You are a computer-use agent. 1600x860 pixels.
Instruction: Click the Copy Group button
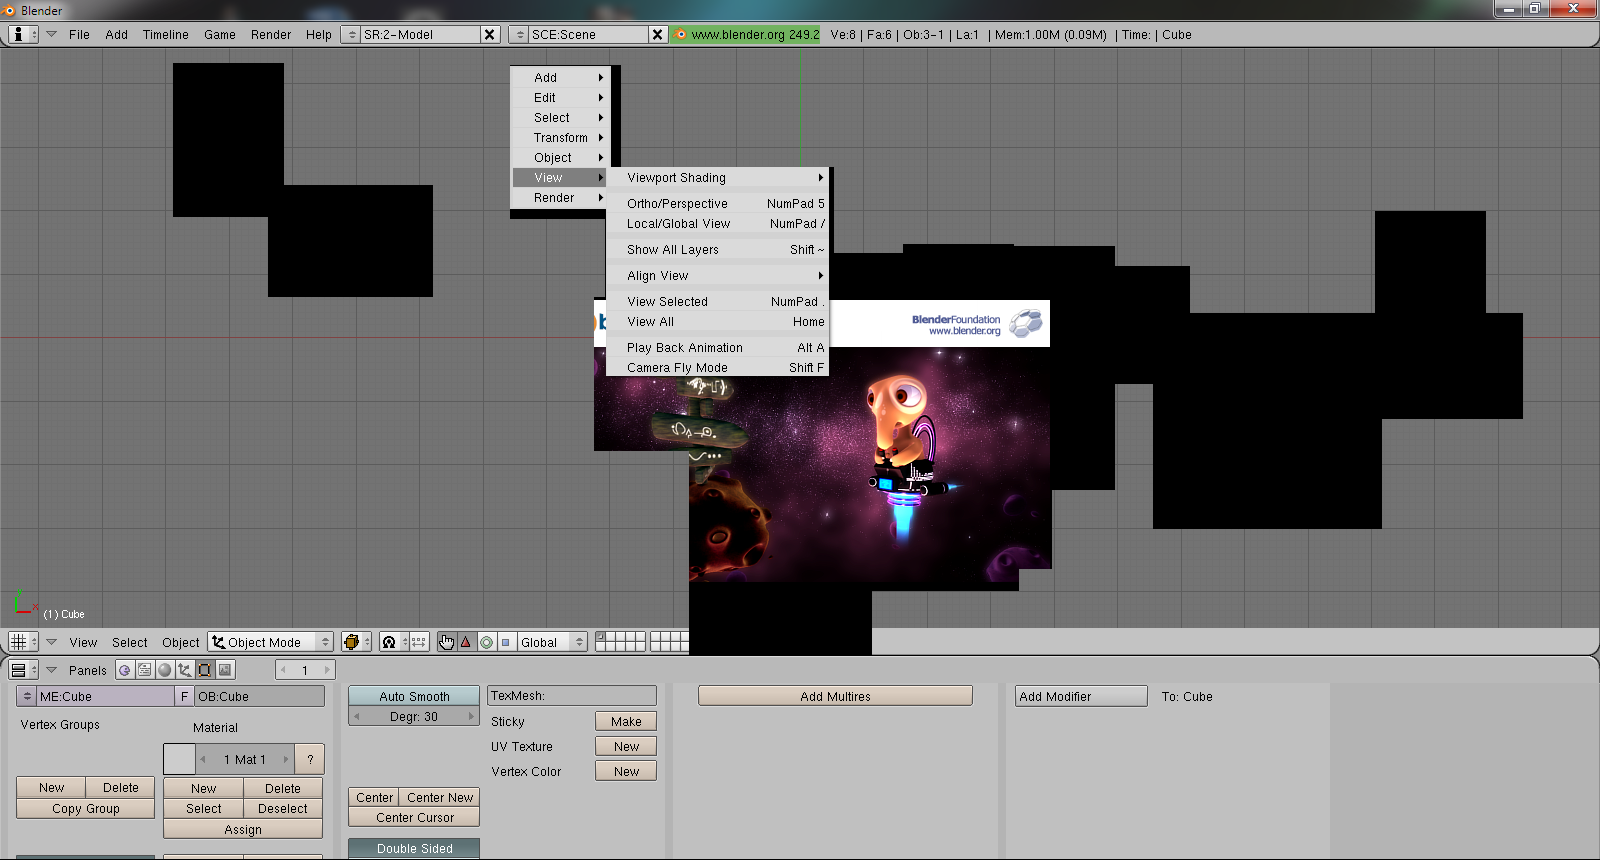pyautogui.click(x=86, y=808)
